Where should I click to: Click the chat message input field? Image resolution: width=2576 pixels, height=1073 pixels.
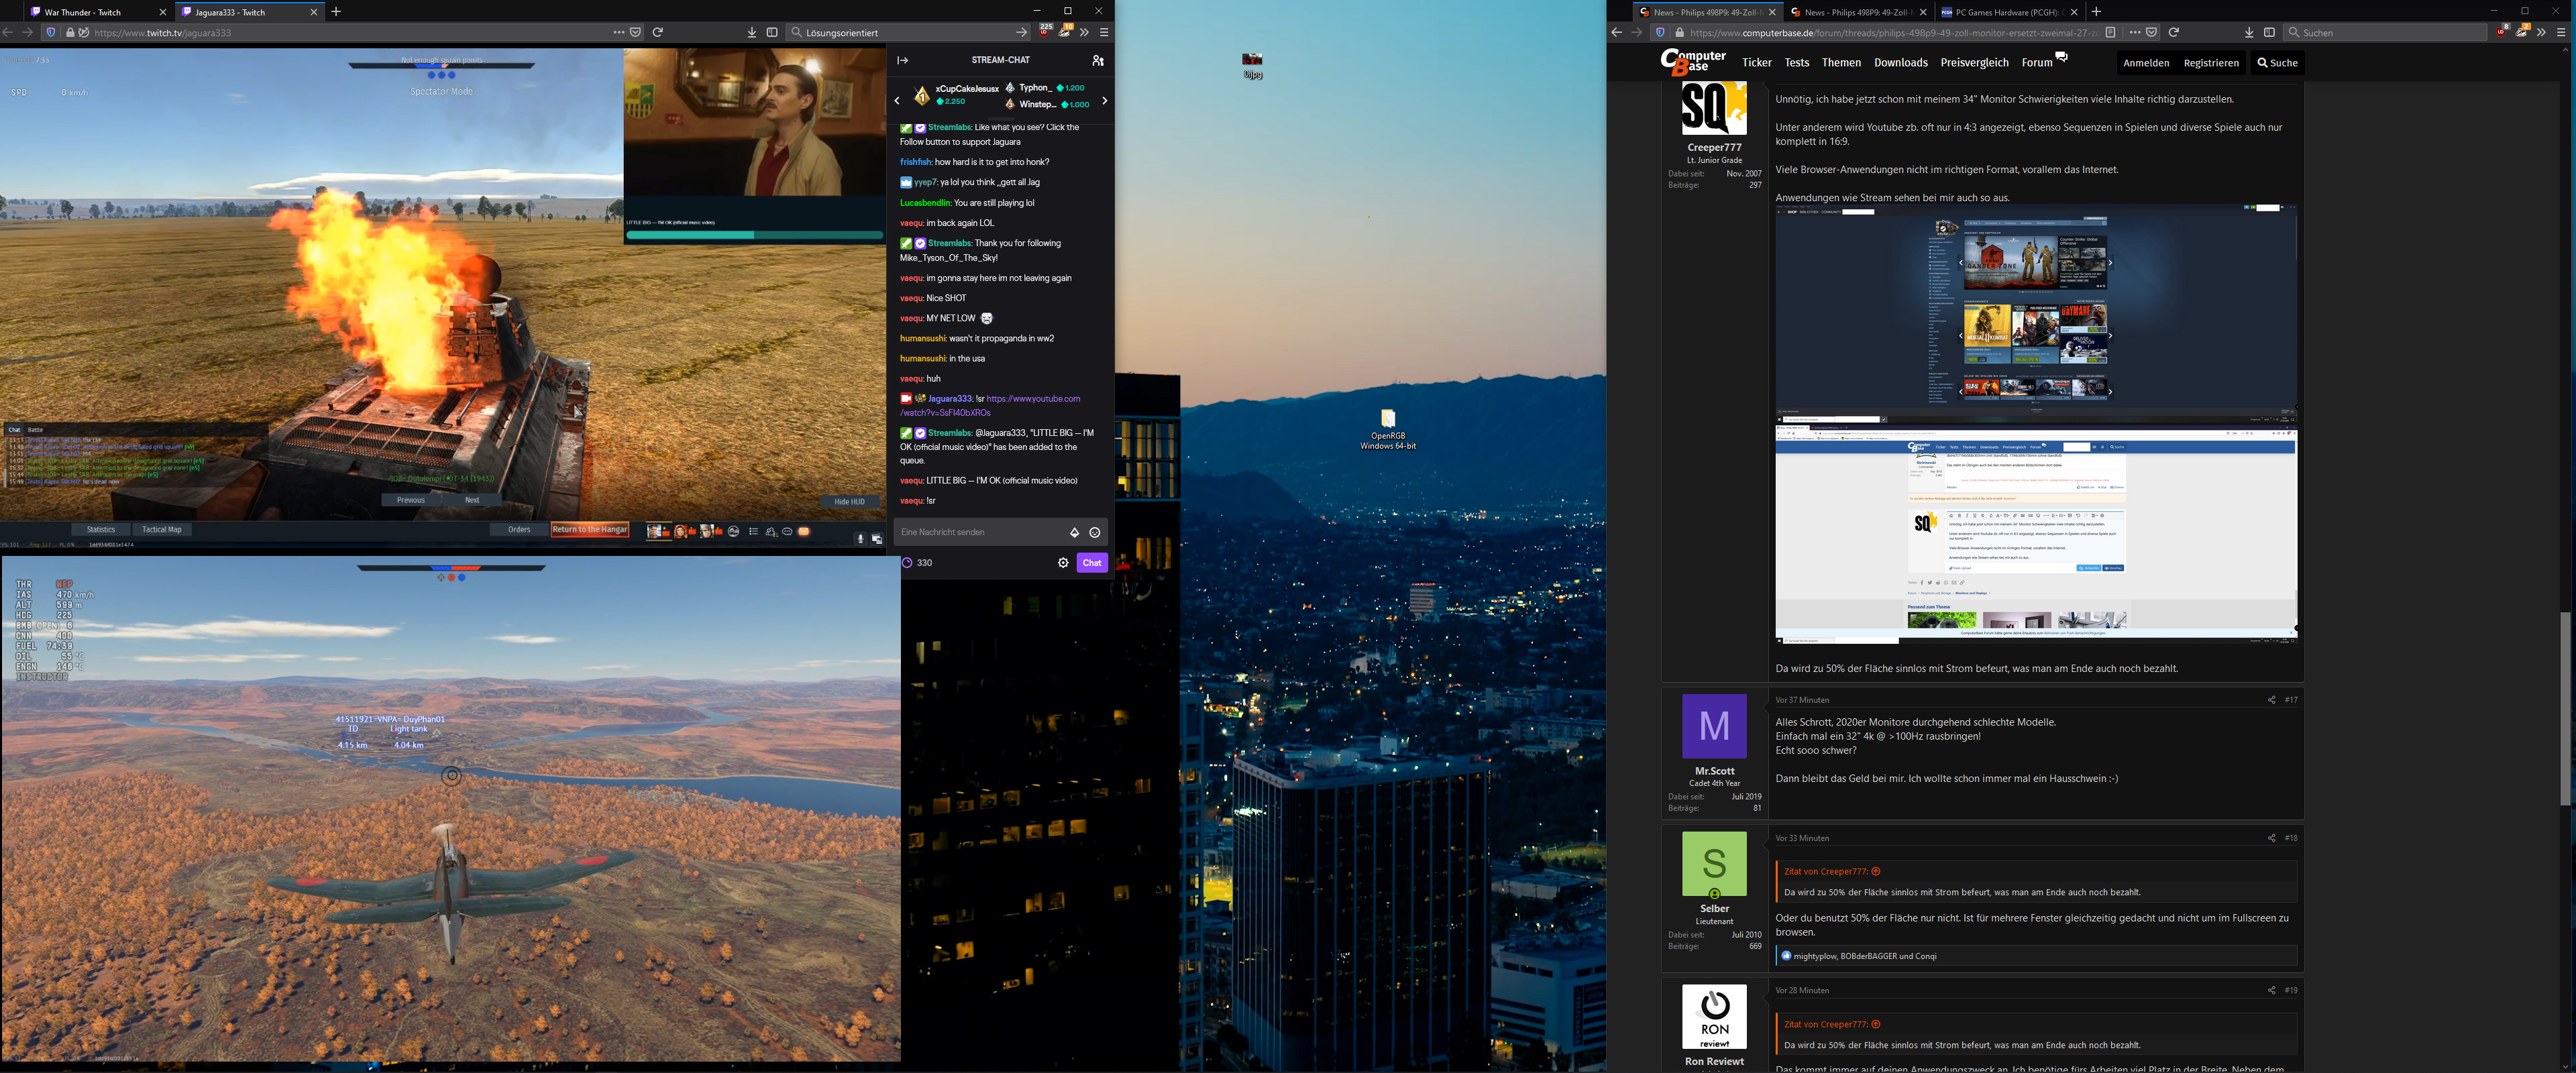tap(980, 532)
